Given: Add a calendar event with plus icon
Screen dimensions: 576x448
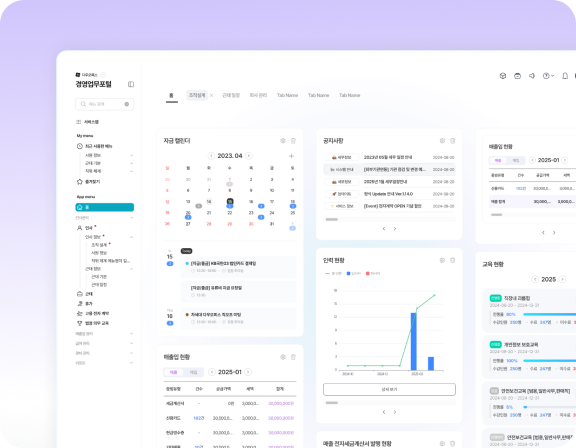Looking at the screenshot, I should click(291, 156).
